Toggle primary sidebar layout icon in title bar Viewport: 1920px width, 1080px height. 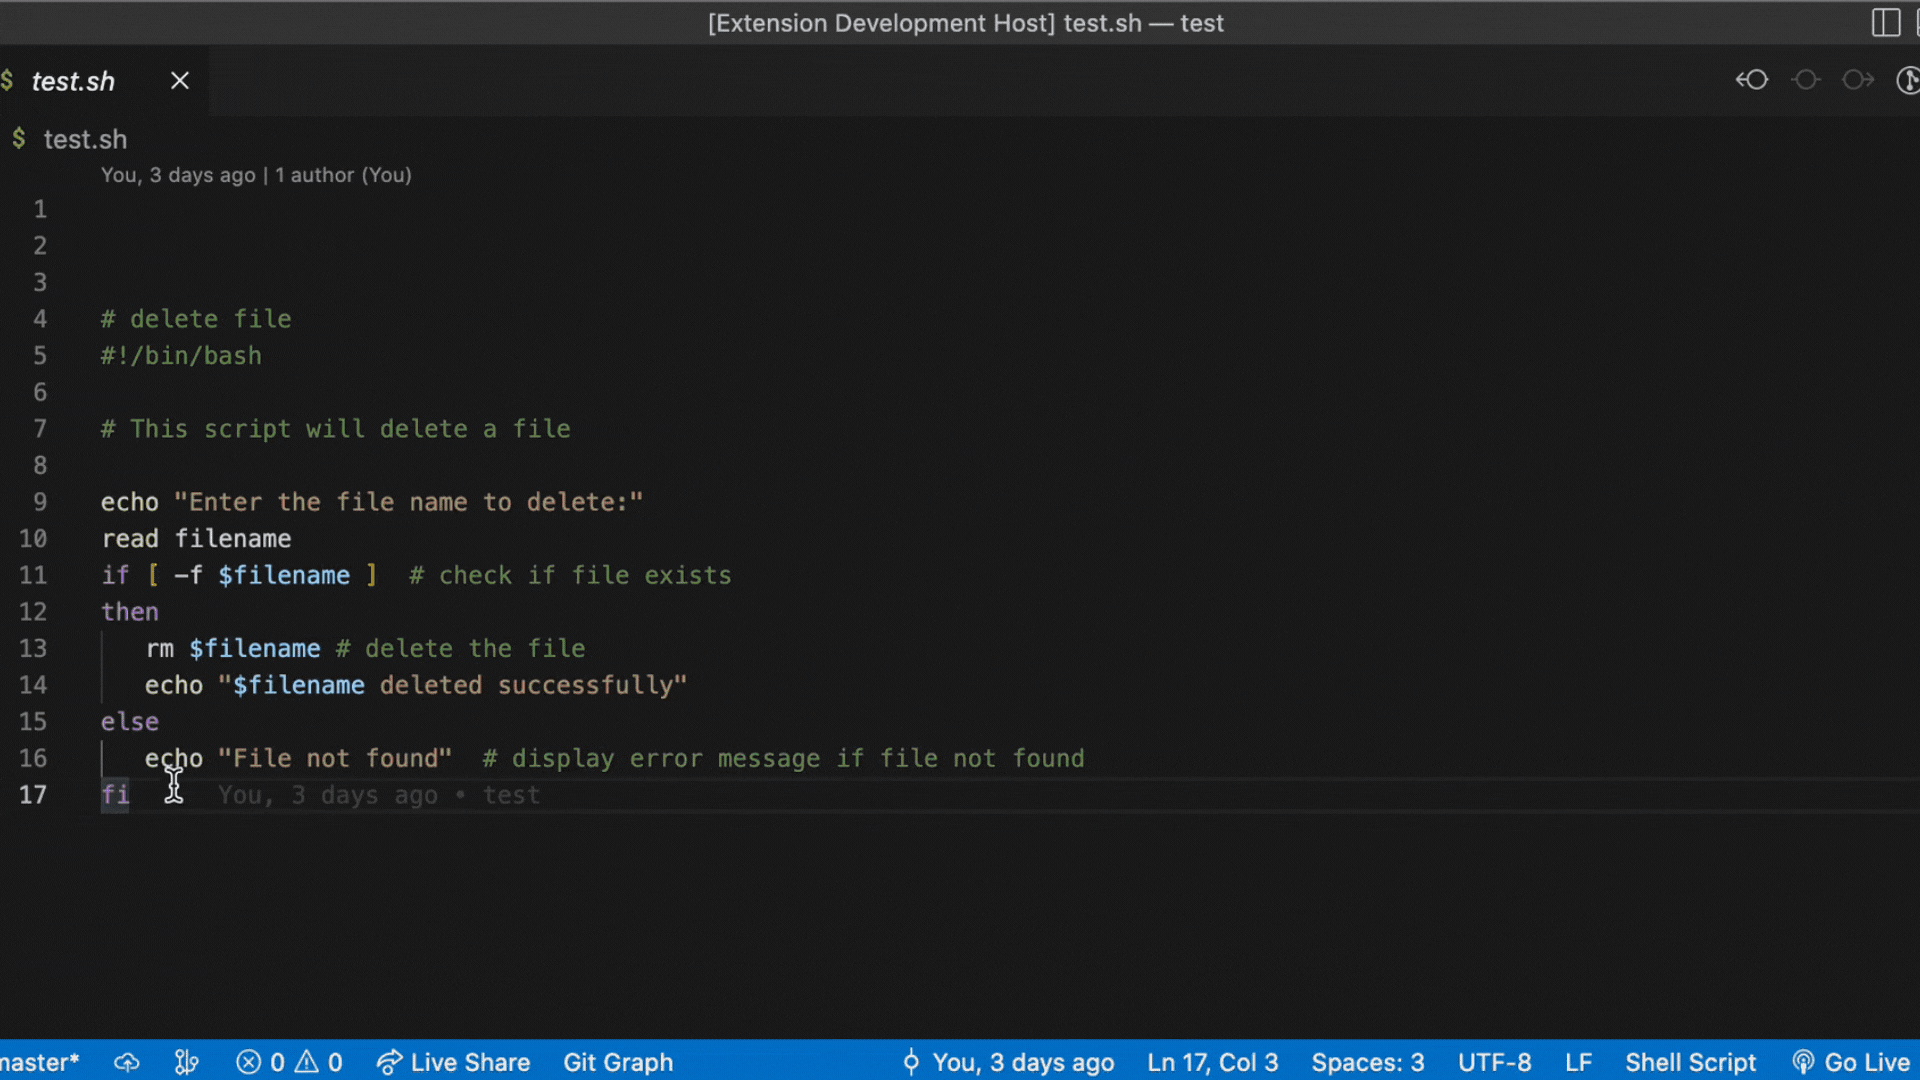pos(1885,23)
